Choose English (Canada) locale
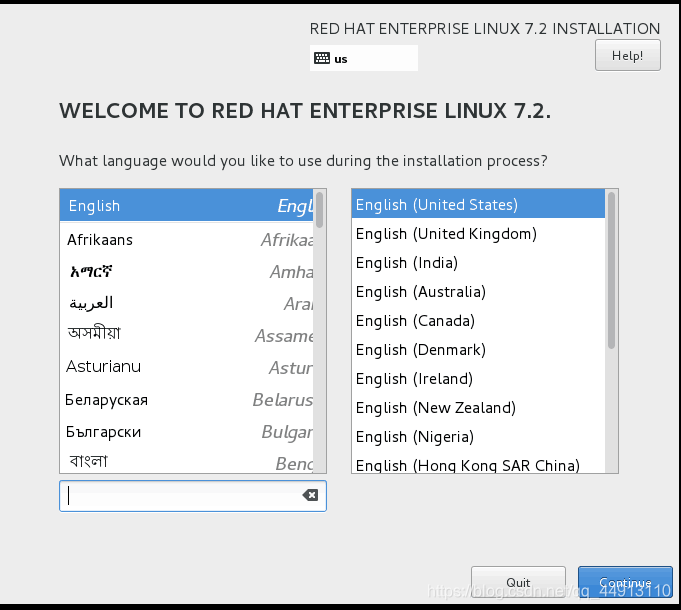Screen dimensions: 681x610 pos(478,321)
